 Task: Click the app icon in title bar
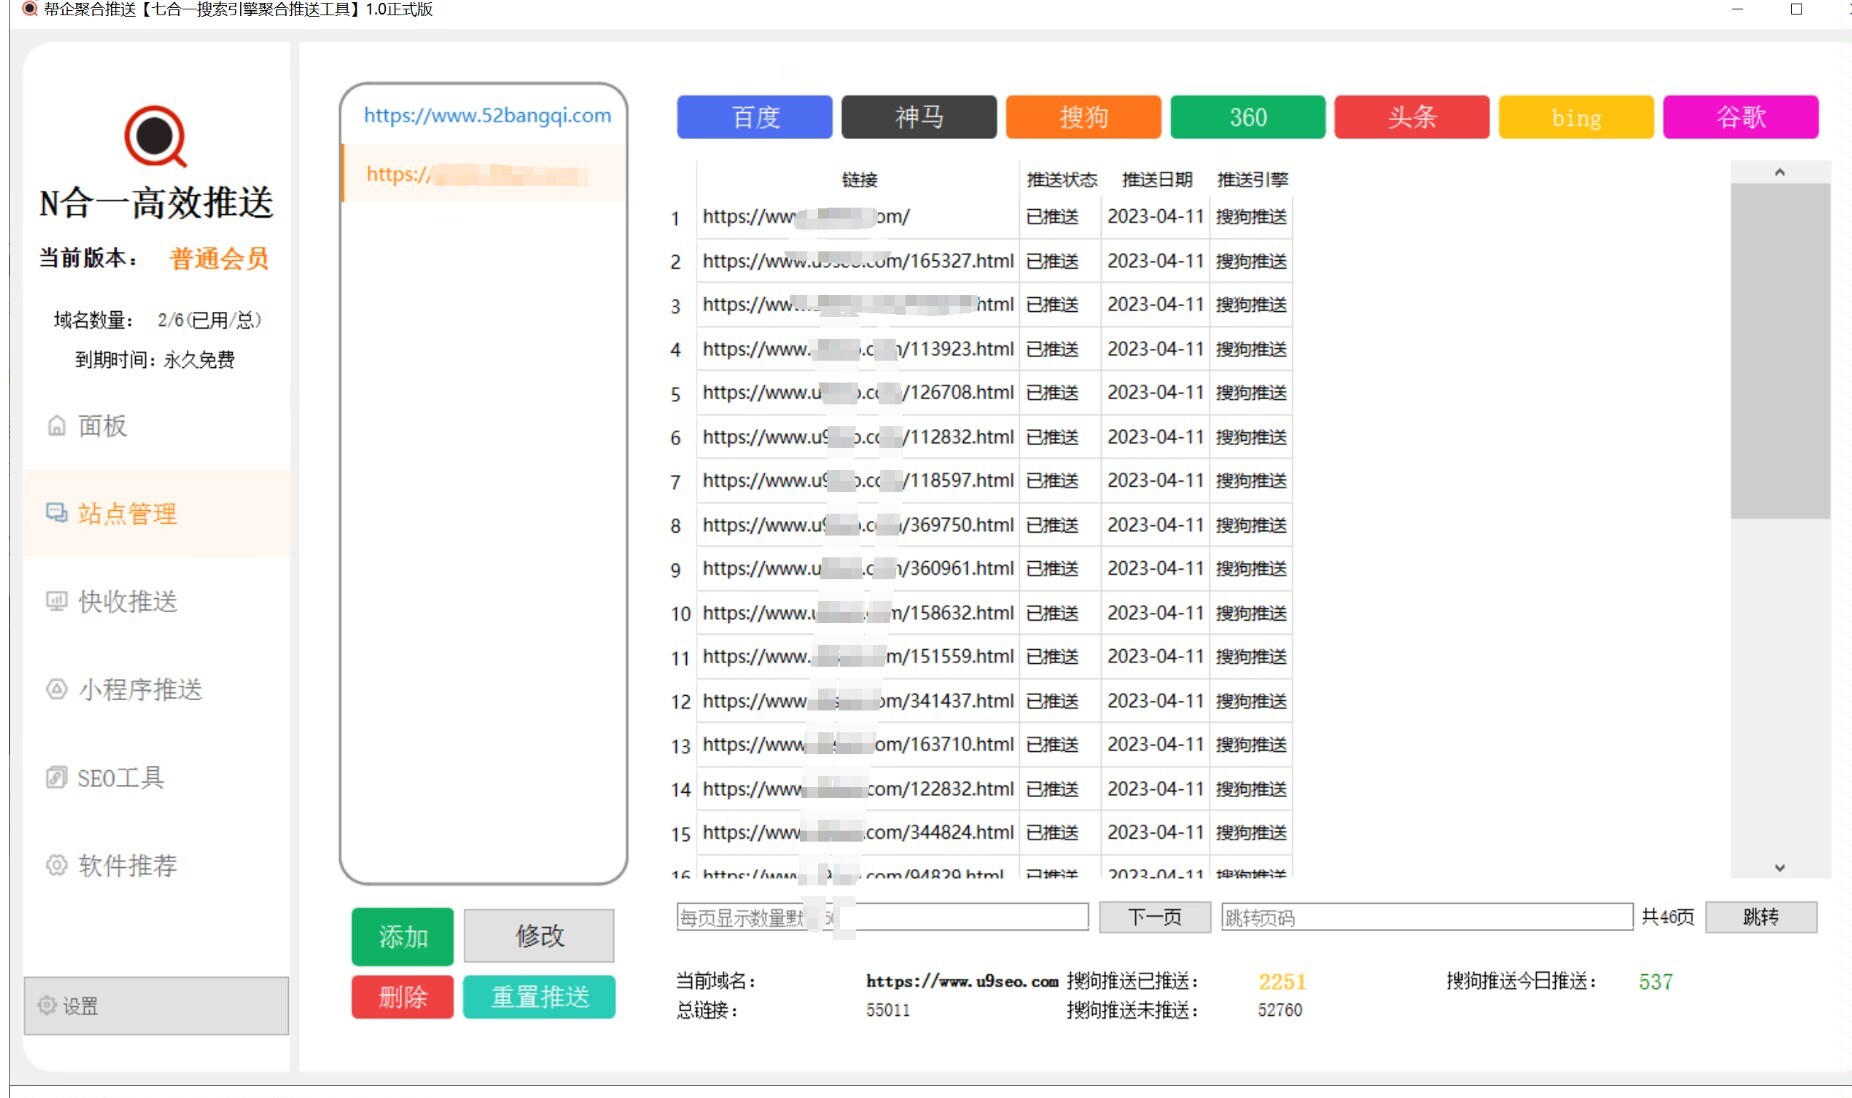coord(30,9)
